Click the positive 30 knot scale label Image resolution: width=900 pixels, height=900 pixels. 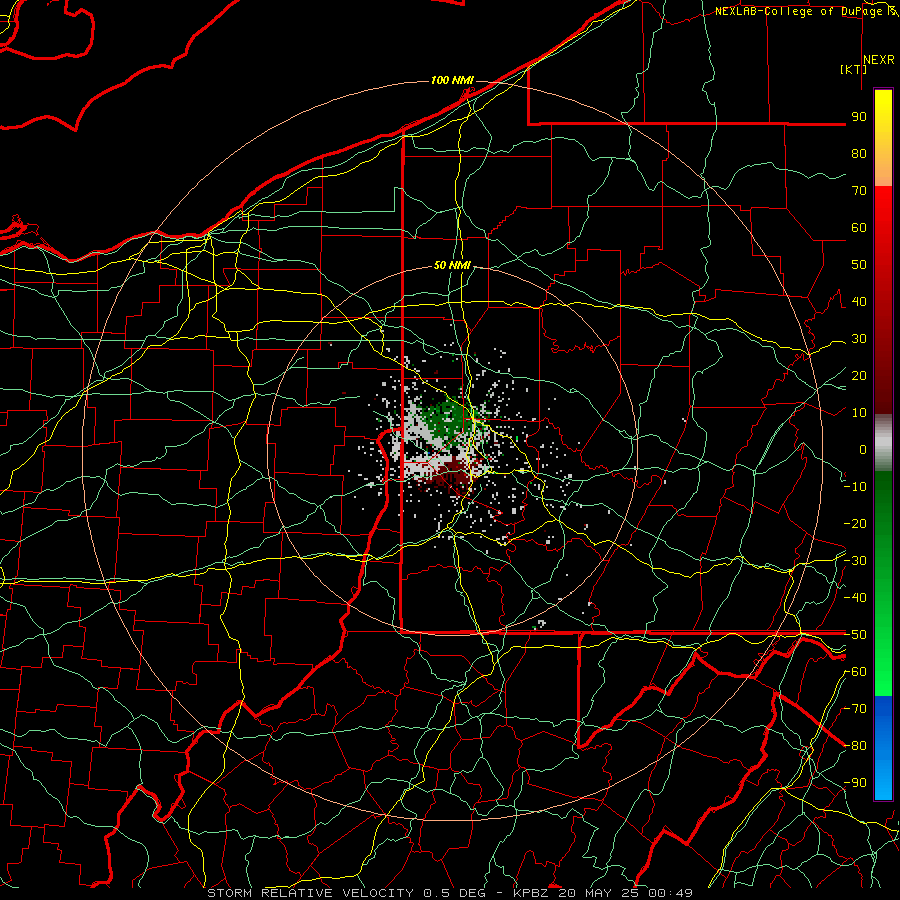859,339
